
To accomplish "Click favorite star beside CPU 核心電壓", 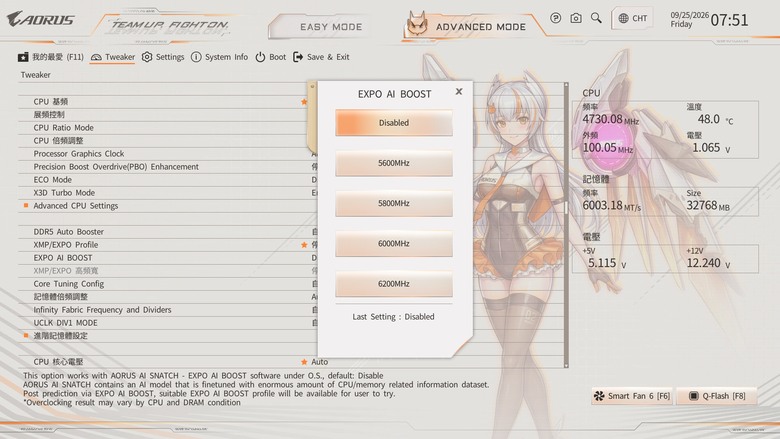I will [x=304, y=362].
